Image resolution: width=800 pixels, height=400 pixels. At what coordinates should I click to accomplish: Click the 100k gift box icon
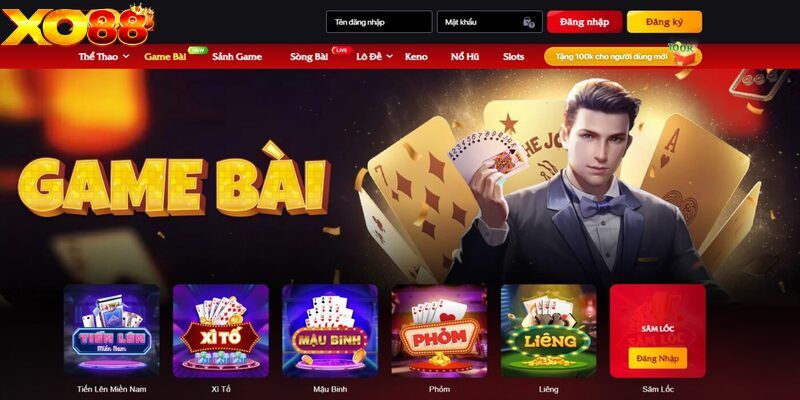pyautogui.click(x=684, y=54)
